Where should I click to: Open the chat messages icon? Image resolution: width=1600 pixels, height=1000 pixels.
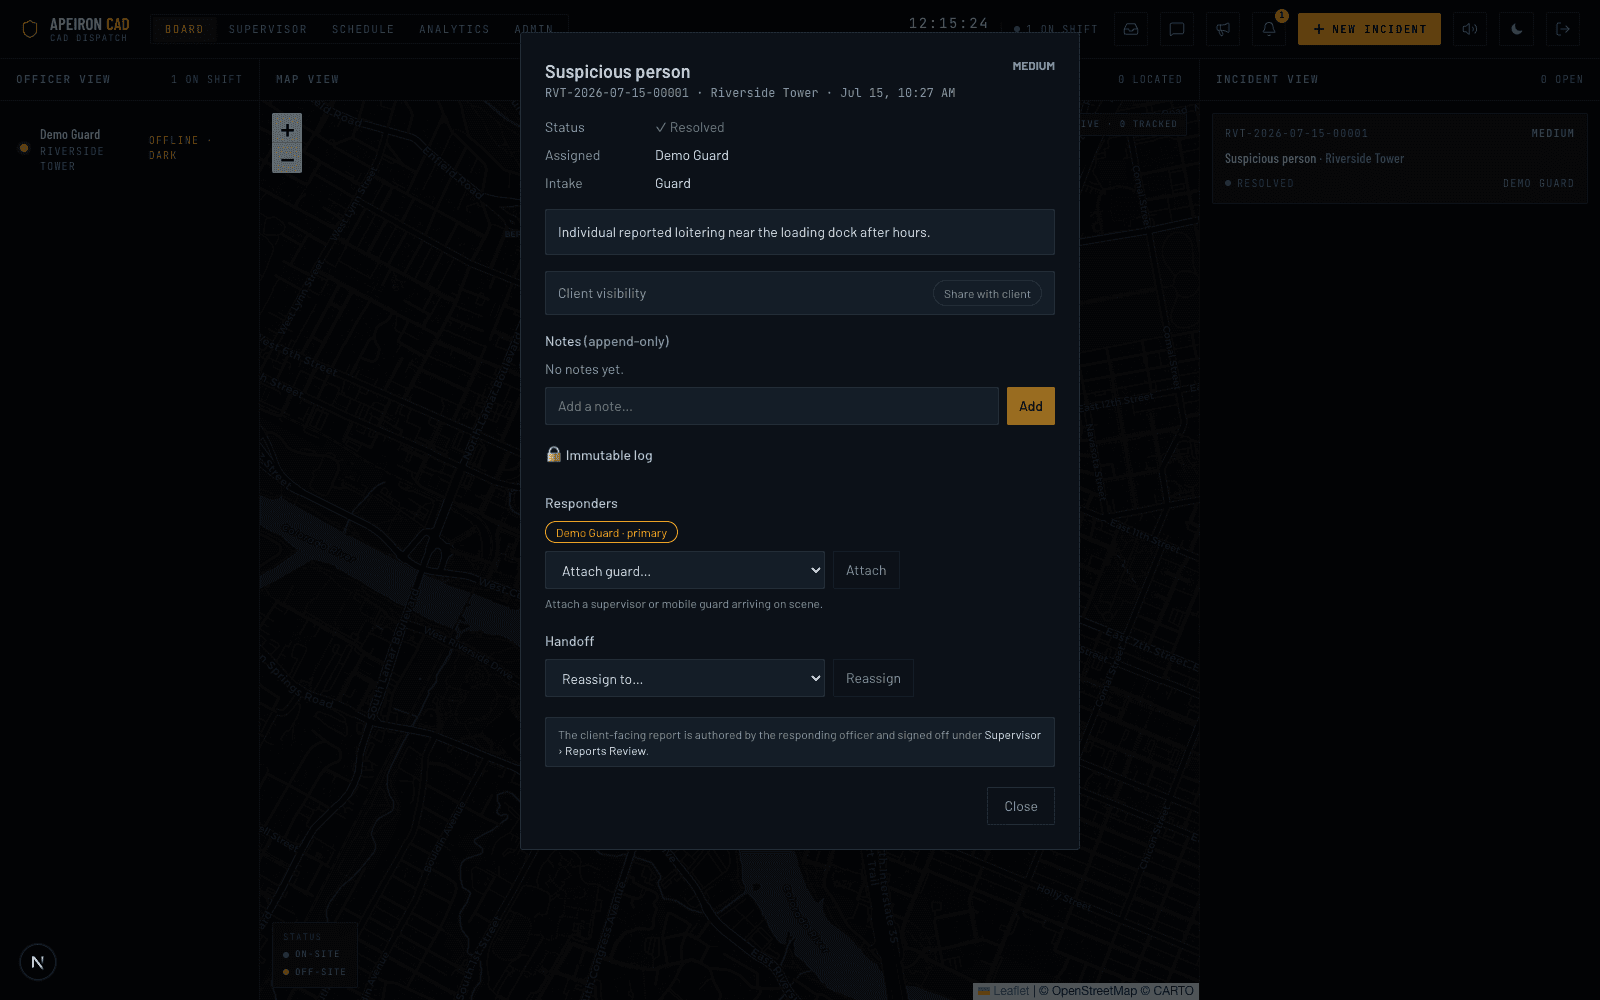coord(1177,29)
